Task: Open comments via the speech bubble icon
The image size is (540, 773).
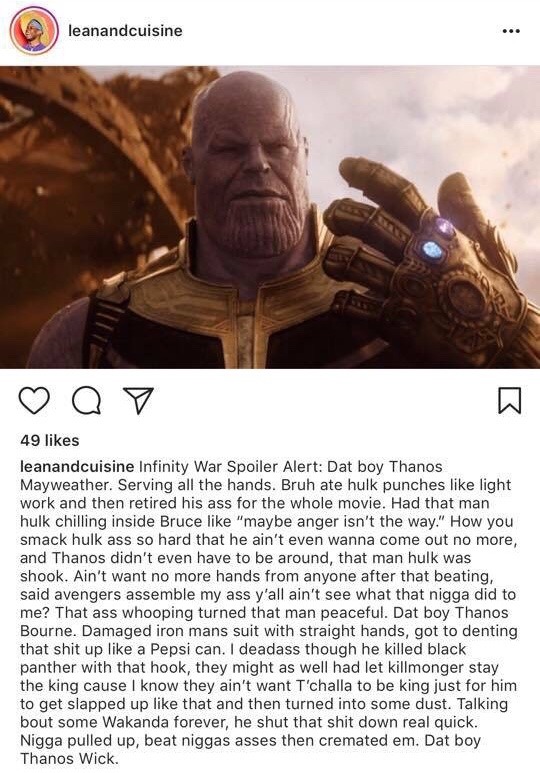Action: (x=87, y=400)
